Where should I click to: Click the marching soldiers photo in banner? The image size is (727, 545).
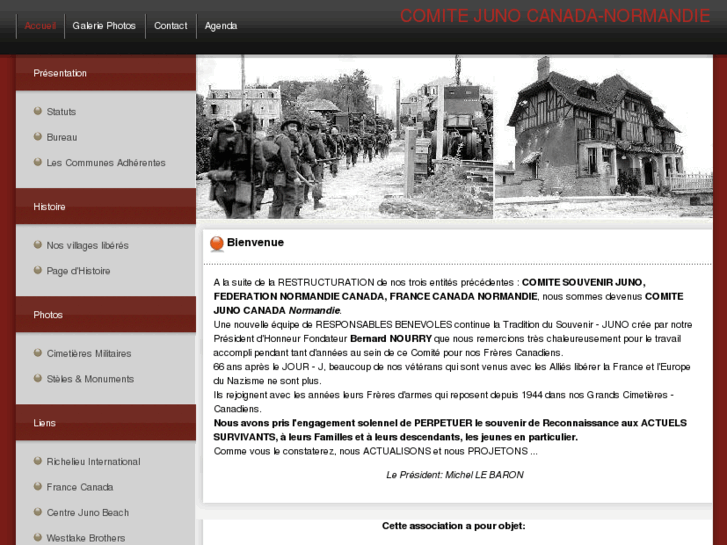344,137
